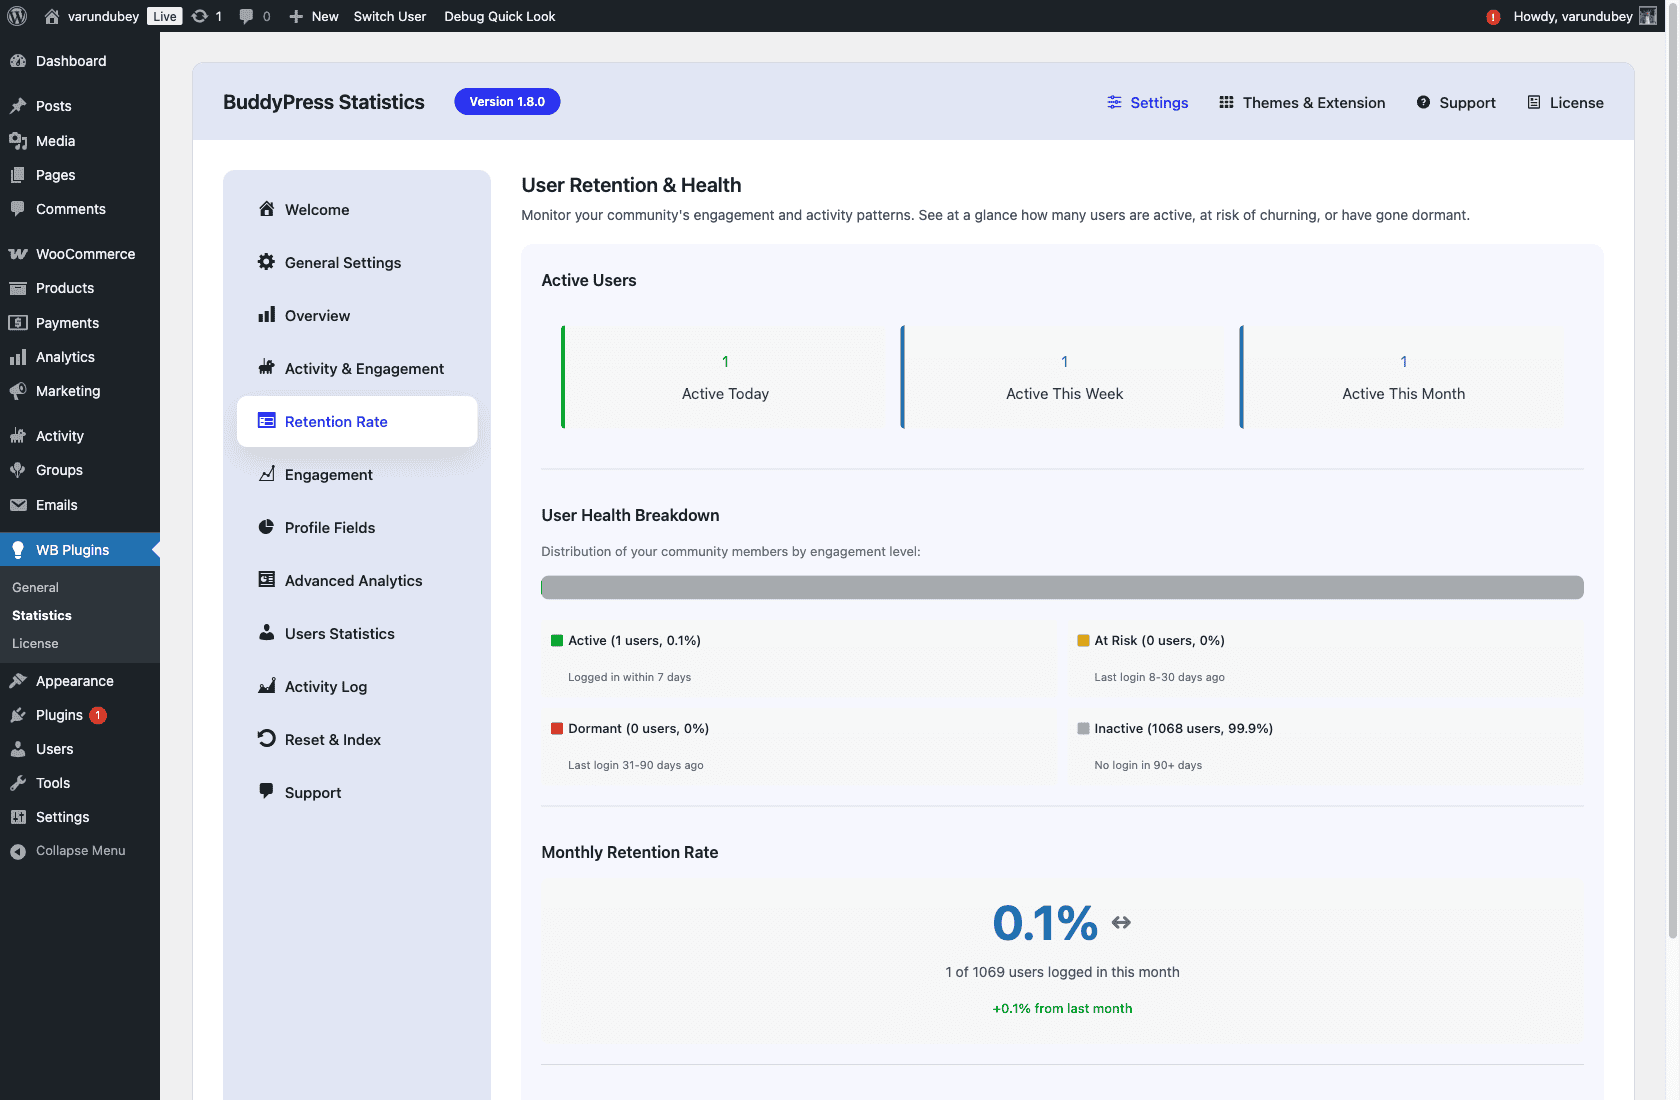Viewport: 1680px width, 1100px height.
Task: Open the Advanced Analytics section icon
Action: click(x=266, y=580)
